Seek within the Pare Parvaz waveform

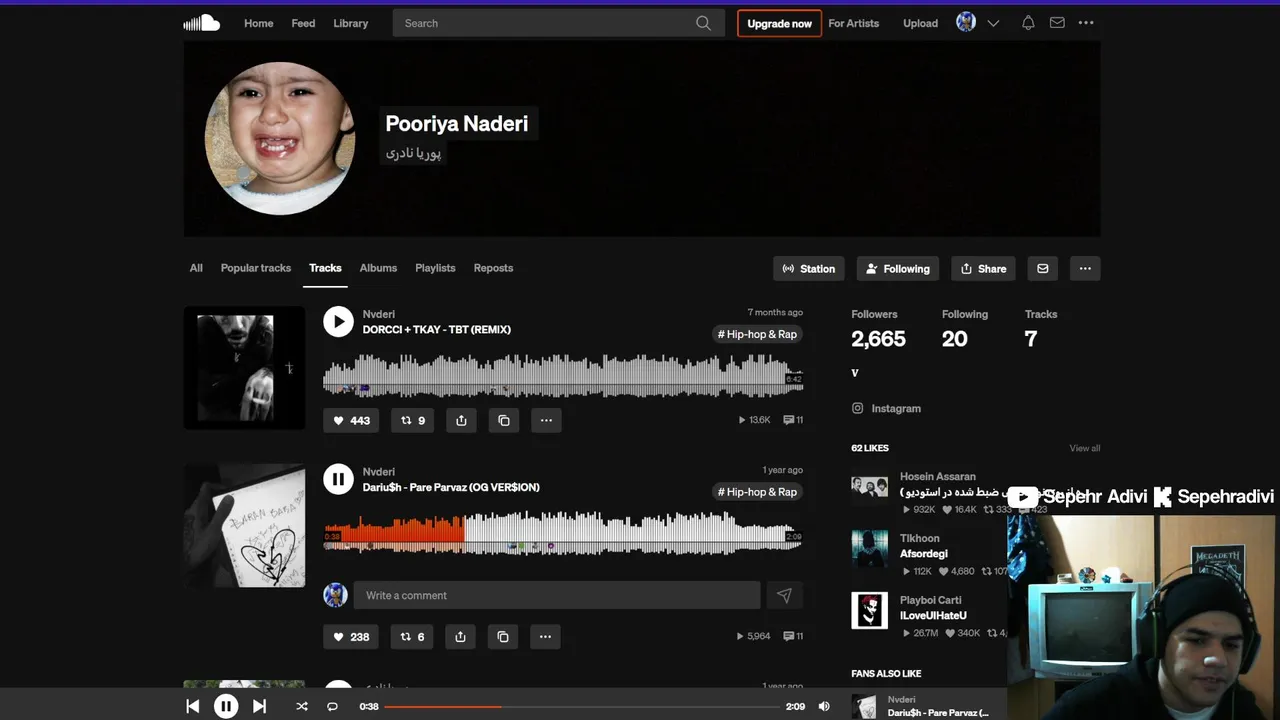[x=563, y=533]
